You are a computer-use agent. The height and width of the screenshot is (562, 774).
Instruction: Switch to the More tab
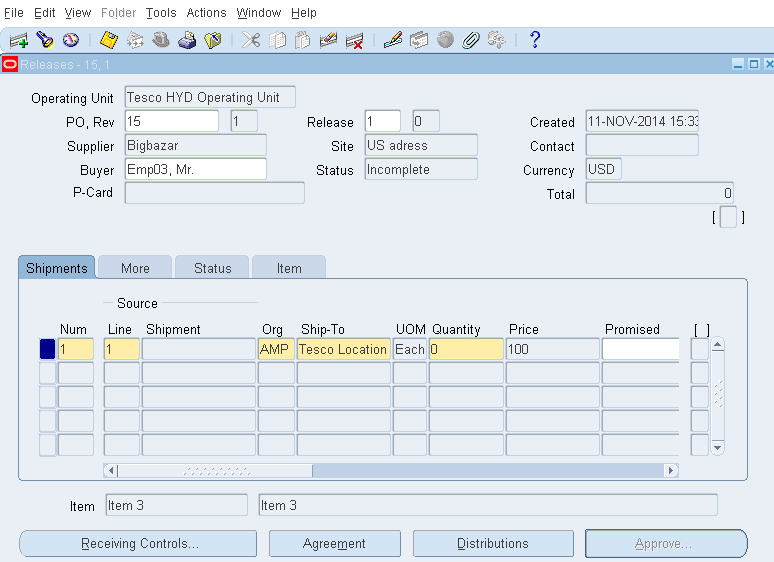(135, 268)
